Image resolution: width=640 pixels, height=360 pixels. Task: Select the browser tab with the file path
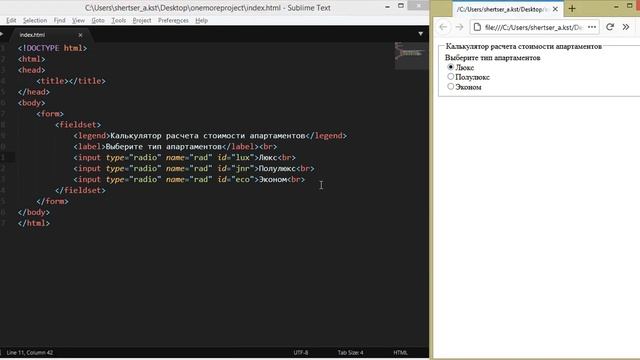pyautogui.click(x=508, y=9)
